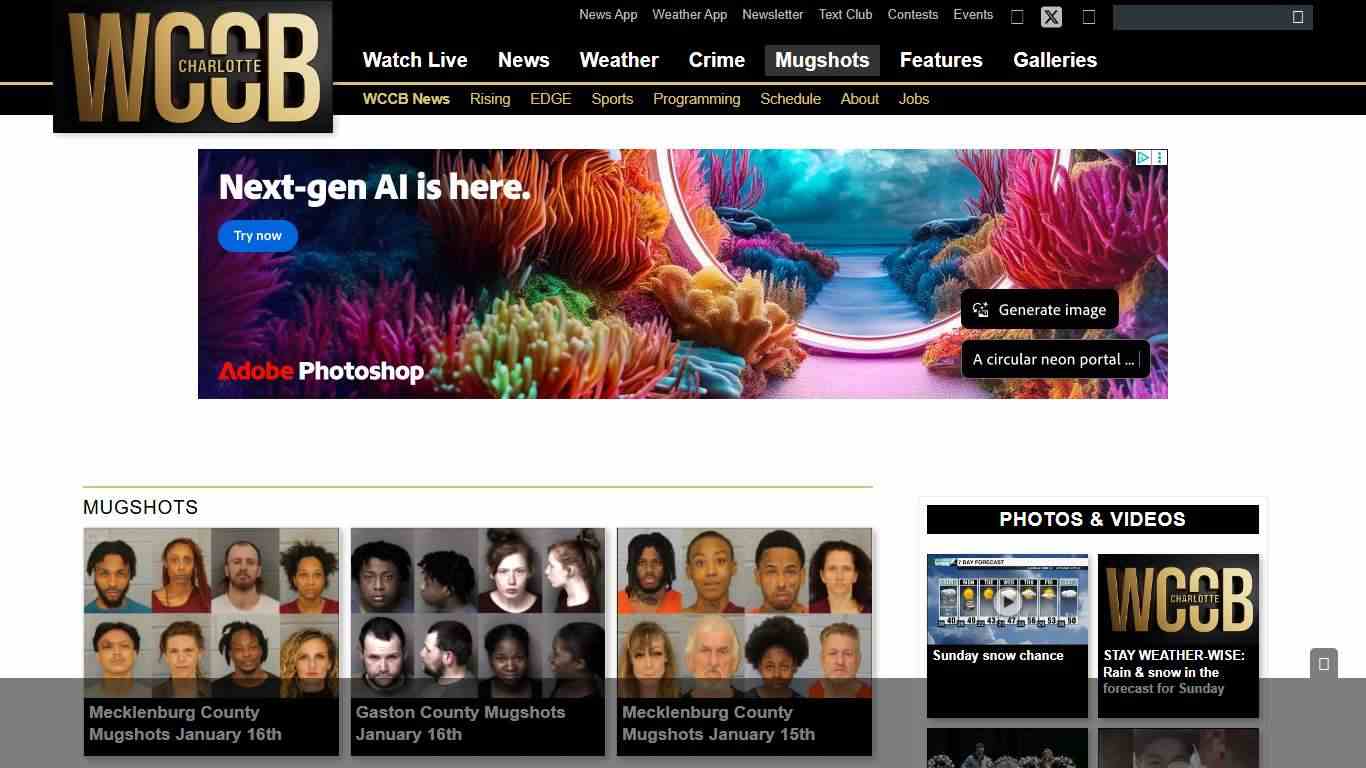Click the ad options icon beside AdChoices
1366x768 pixels.
point(1160,158)
